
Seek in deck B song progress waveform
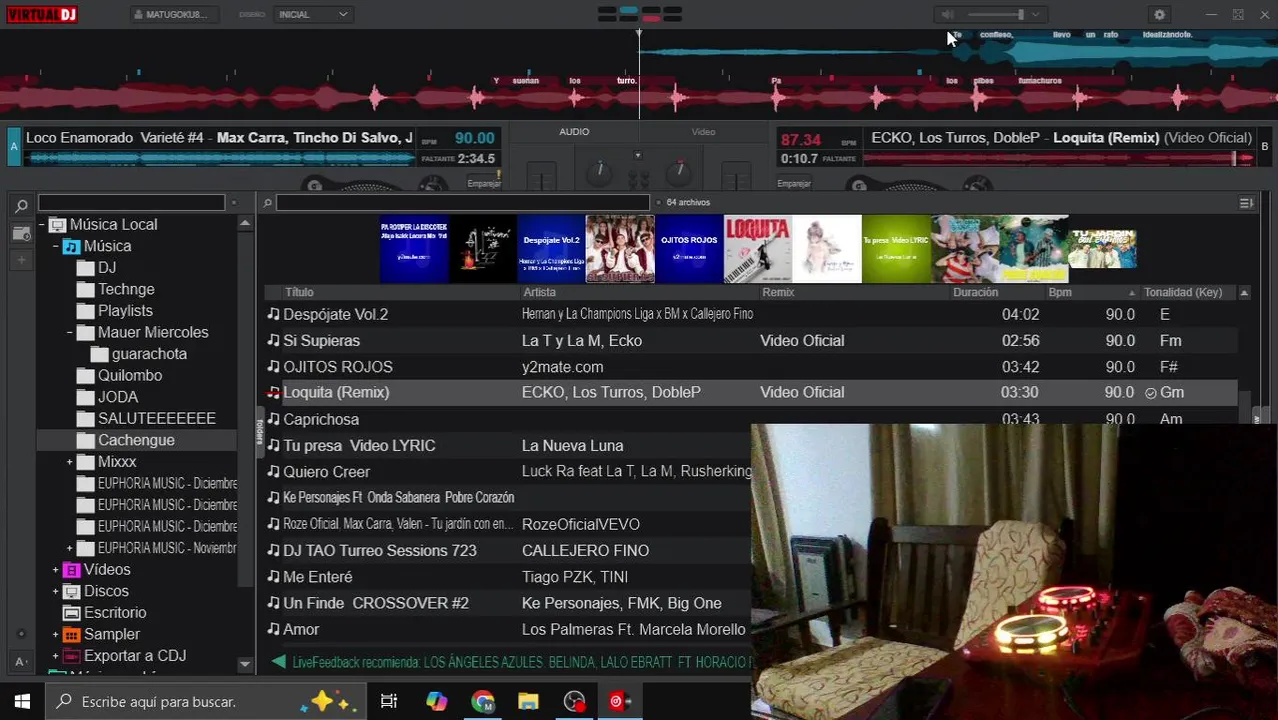1058,158
